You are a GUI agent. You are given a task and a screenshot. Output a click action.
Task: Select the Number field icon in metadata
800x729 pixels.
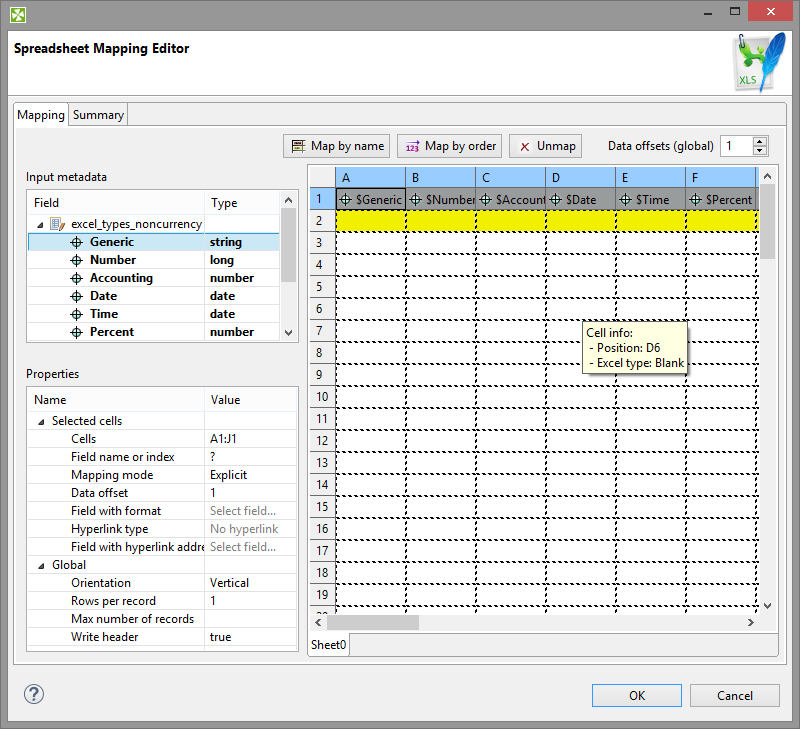coord(77,260)
